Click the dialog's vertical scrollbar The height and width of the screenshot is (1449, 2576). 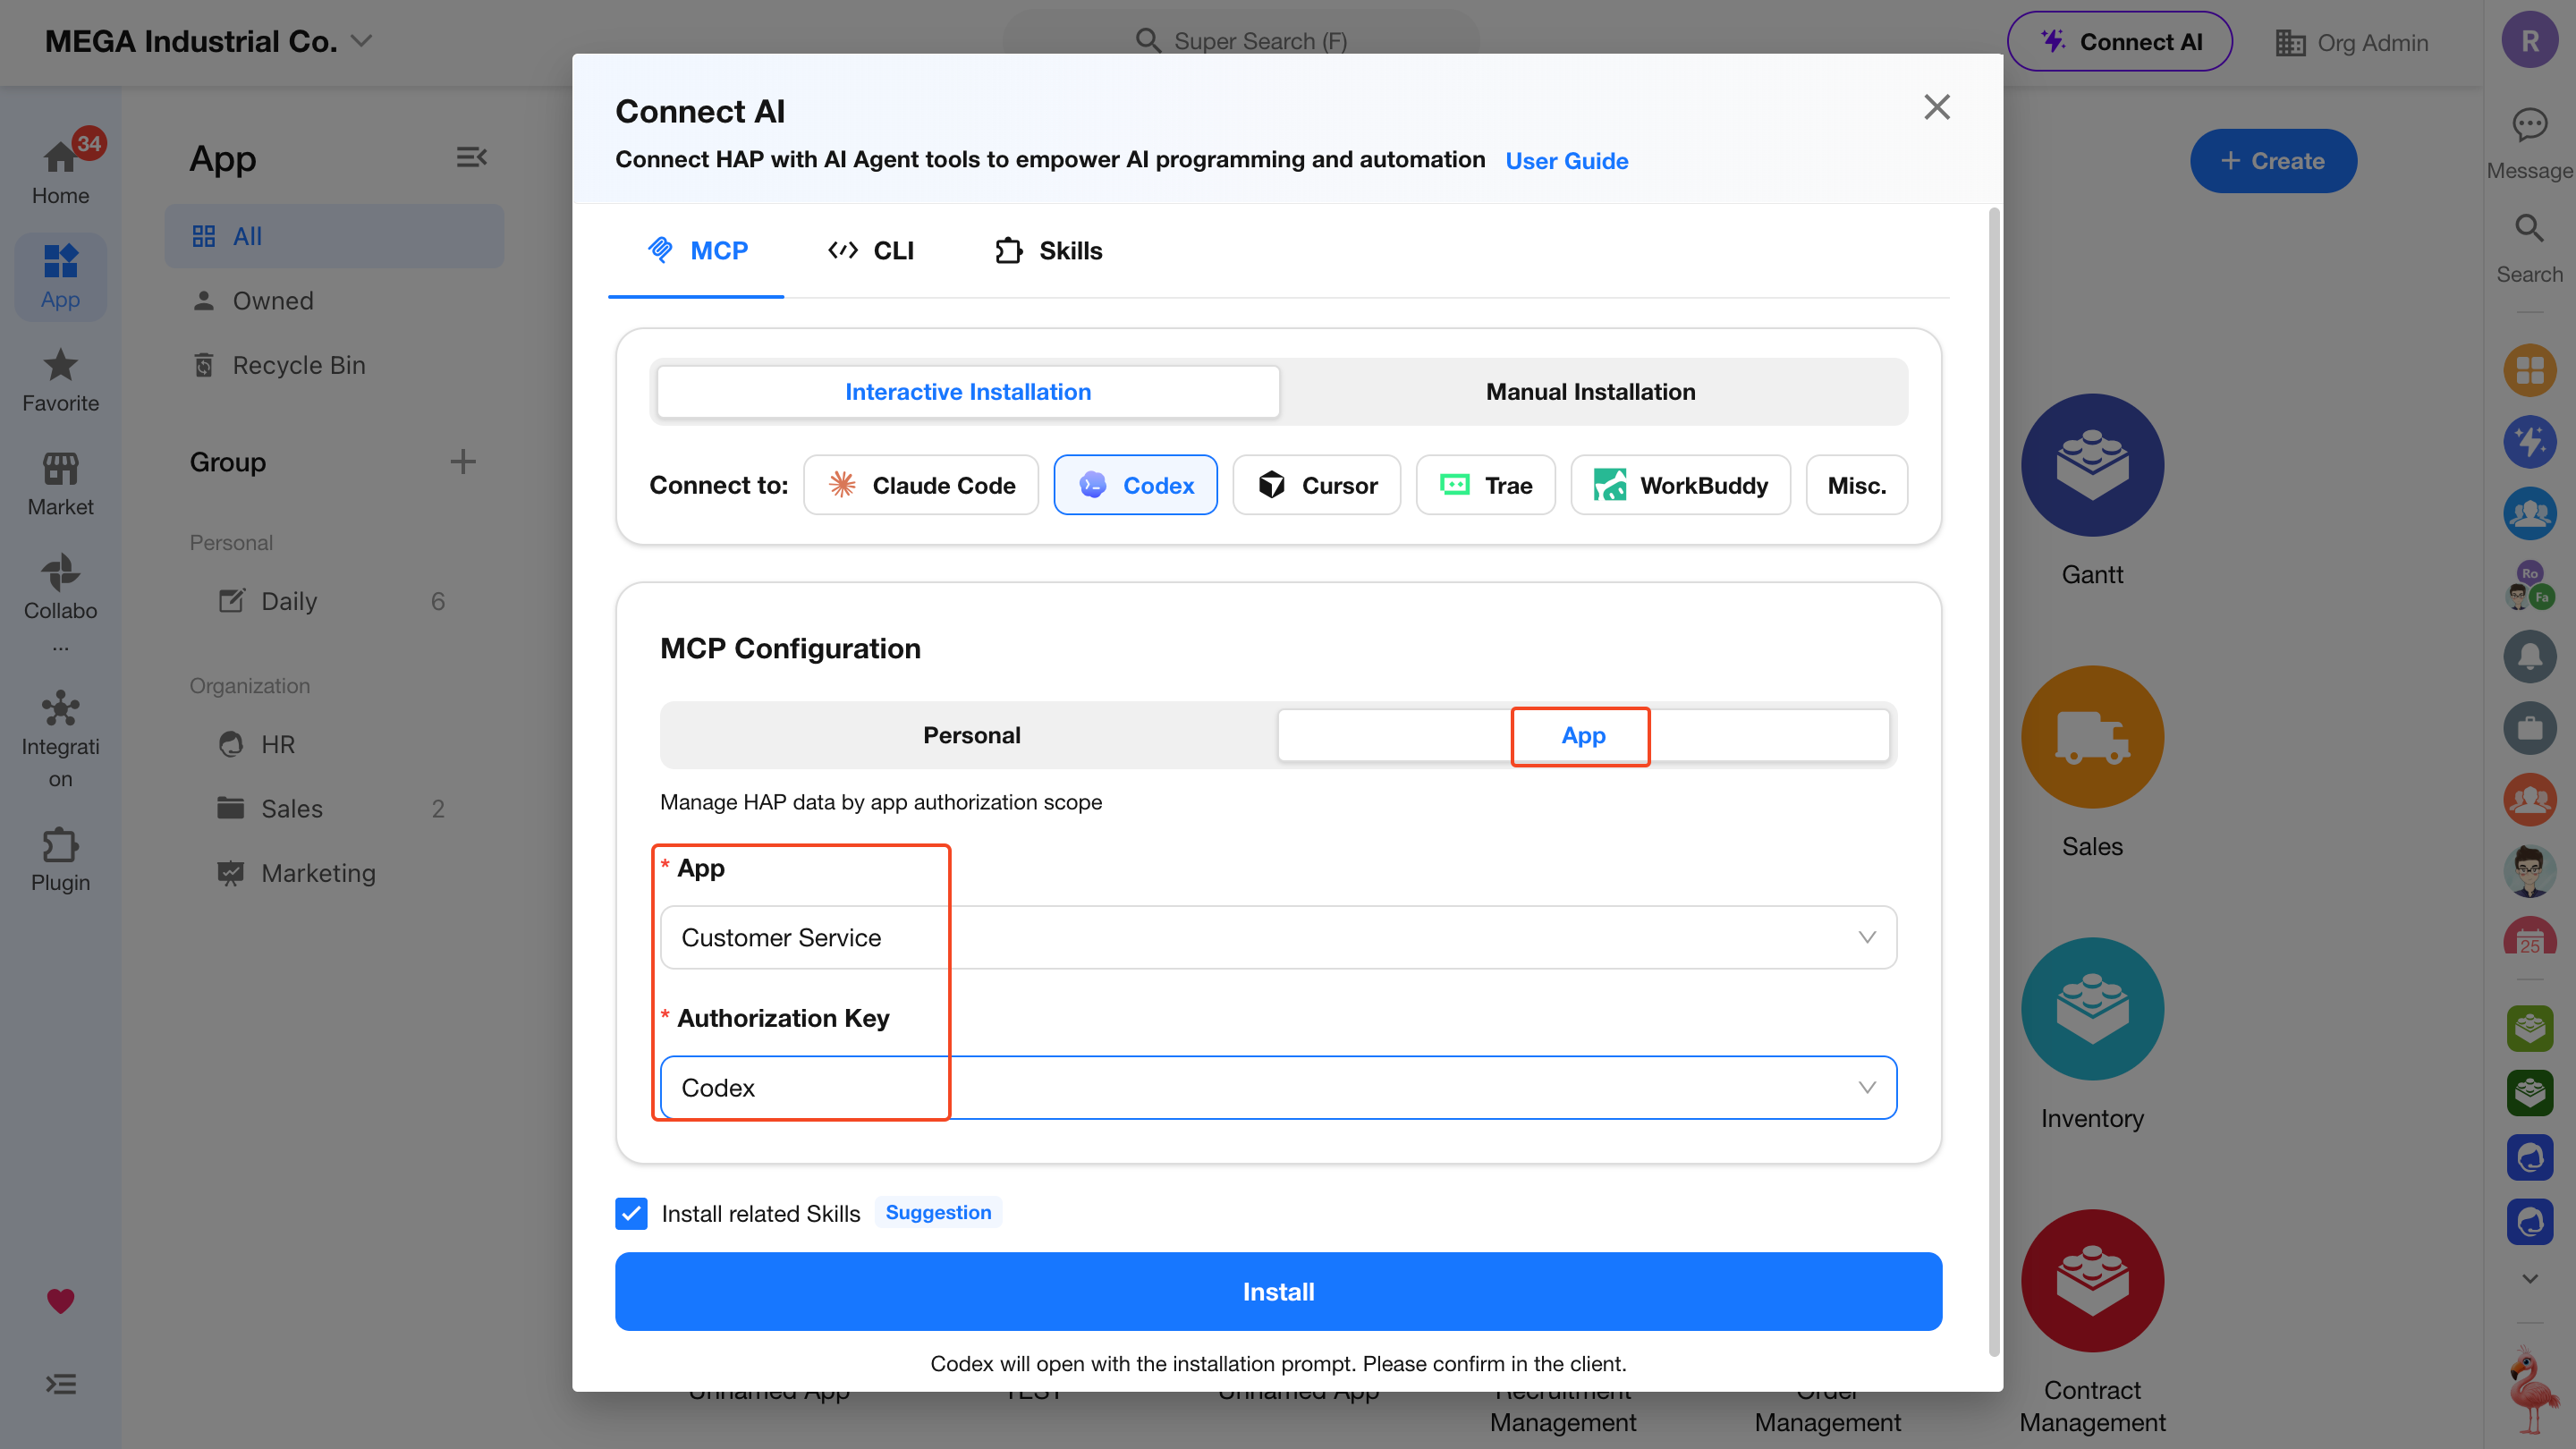(x=1994, y=782)
